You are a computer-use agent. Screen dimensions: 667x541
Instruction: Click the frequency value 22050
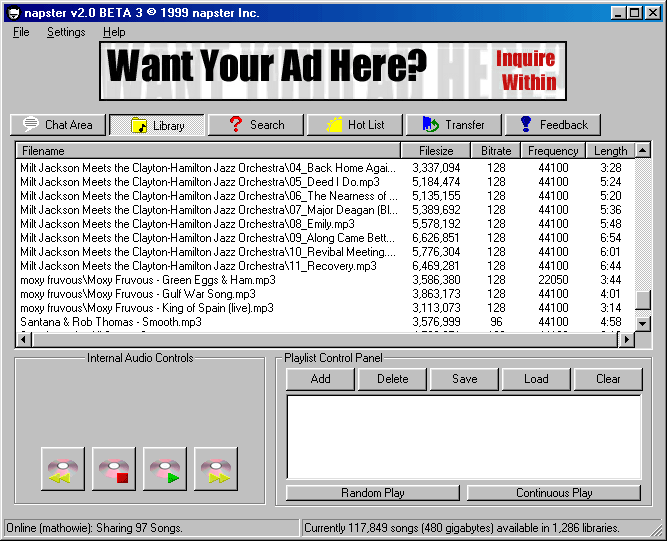tap(553, 280)
